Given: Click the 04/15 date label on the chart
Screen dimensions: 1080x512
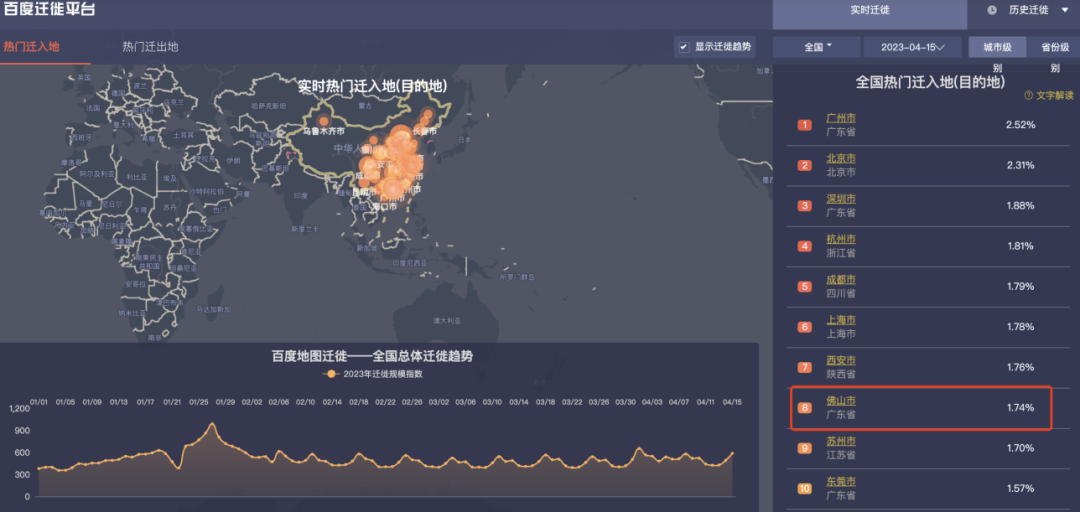Looking at the screenshot, I should coord(732,402).
